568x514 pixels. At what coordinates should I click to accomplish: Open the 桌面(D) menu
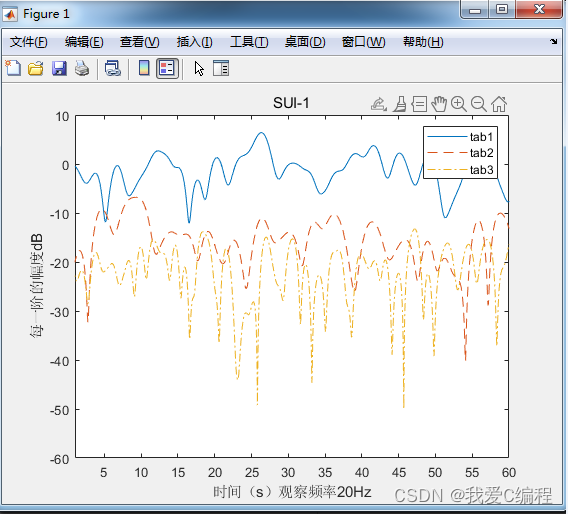(x=305, y=42)
